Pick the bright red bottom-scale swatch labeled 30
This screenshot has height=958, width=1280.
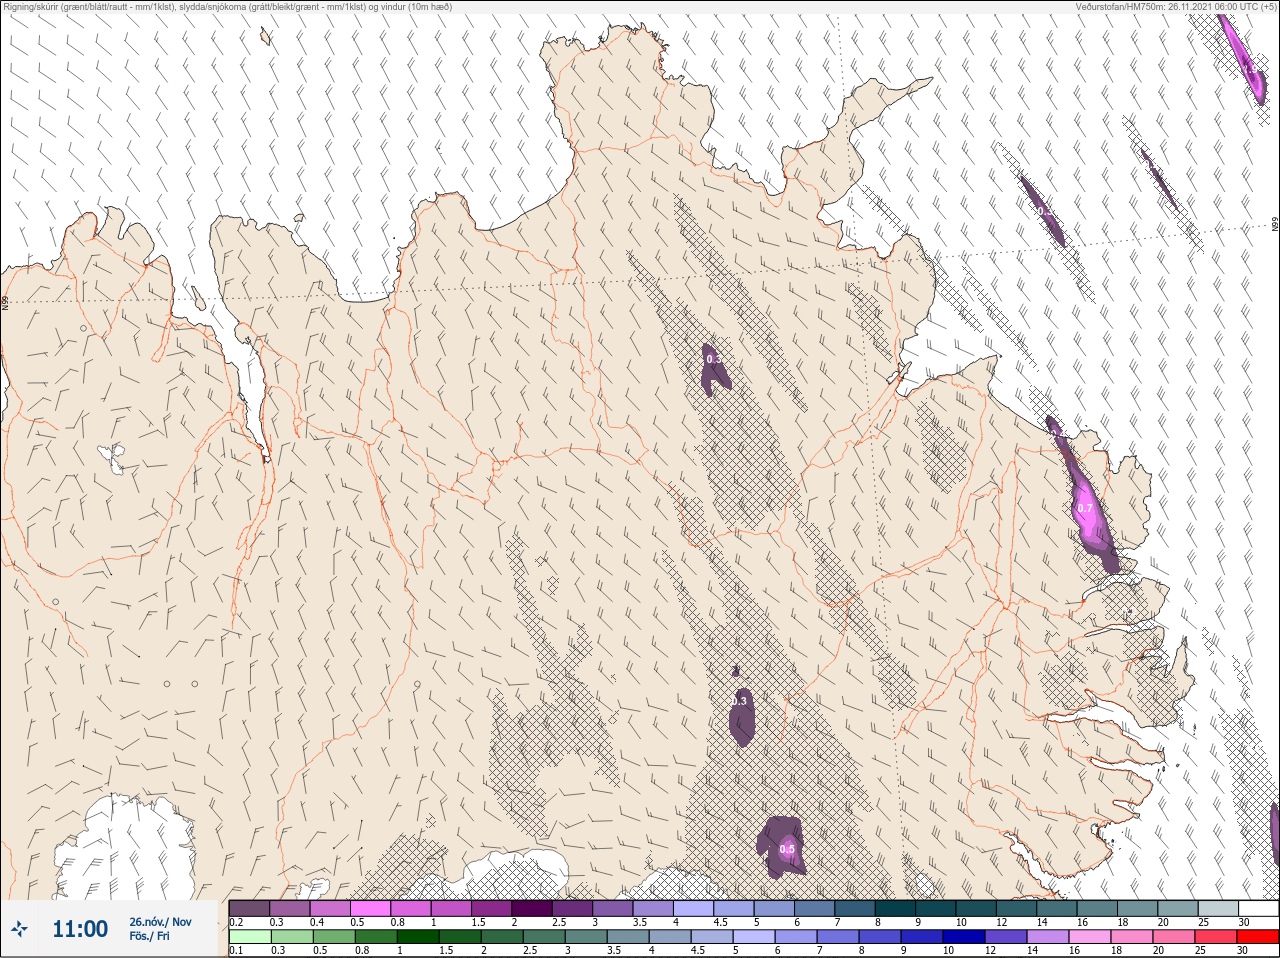click(x=1258, y=936)
